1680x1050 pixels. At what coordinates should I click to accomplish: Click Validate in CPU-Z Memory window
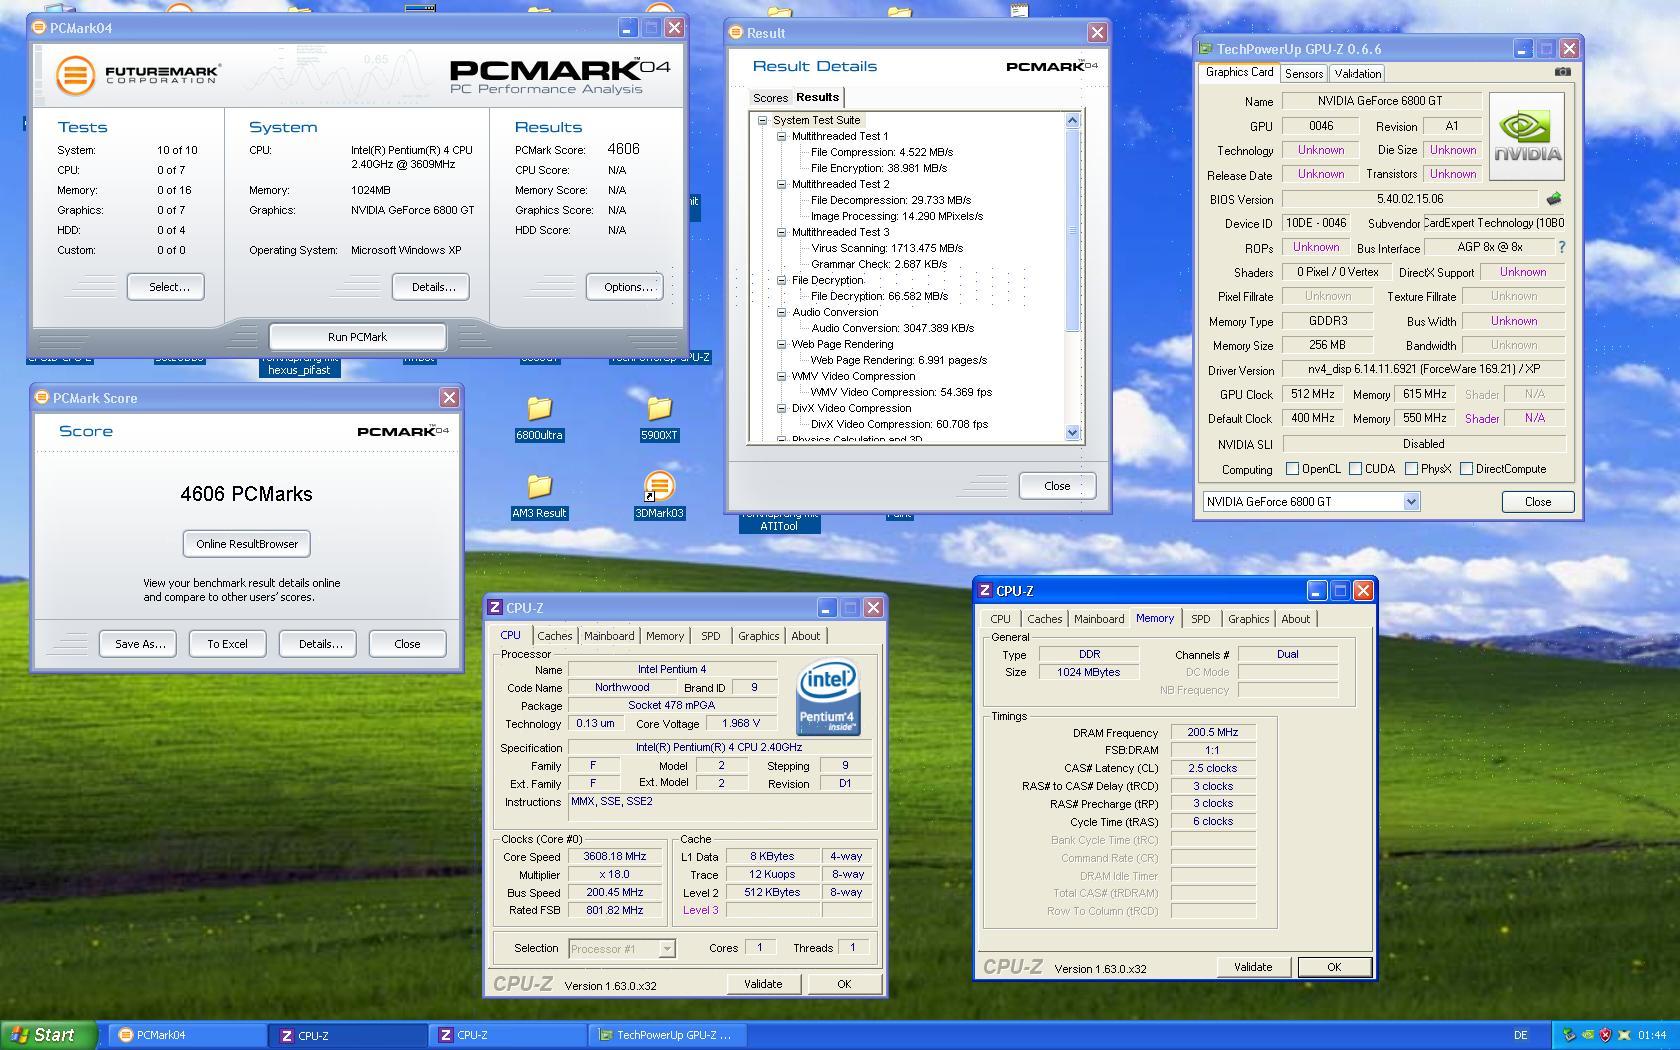pyautogui.click(x=1253, y=967)
